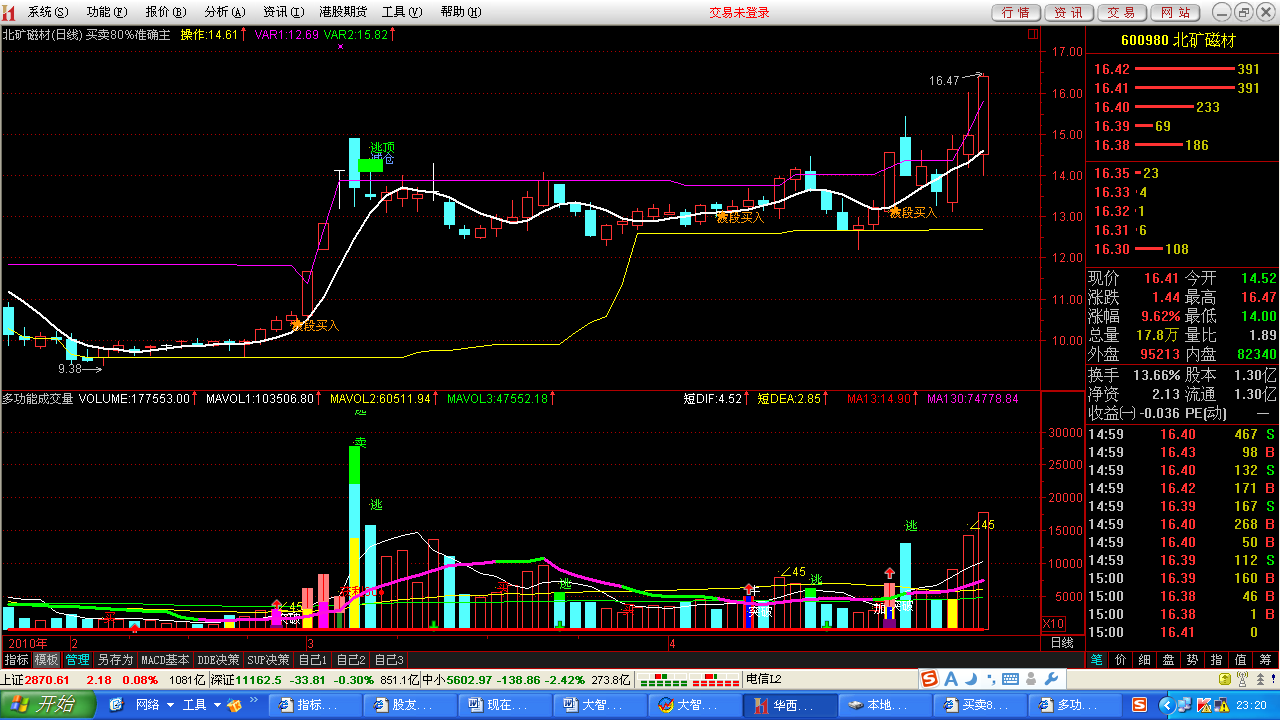The height and width of the screenshot is (720, 1280).
Task: Switch to the MACD基本 indicator tab
Action: (x=165, y=660)
